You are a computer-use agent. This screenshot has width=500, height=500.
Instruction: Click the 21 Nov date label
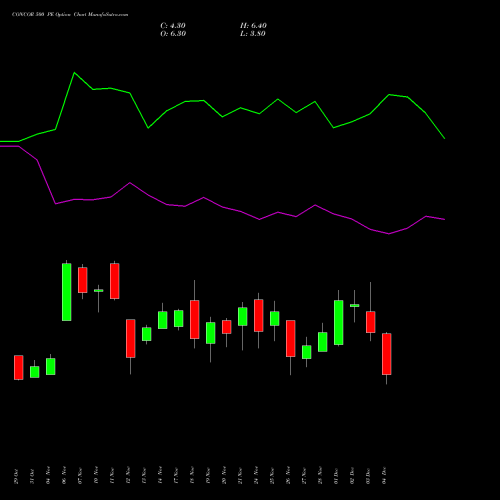pyautogui.click(x=240, y=475)
